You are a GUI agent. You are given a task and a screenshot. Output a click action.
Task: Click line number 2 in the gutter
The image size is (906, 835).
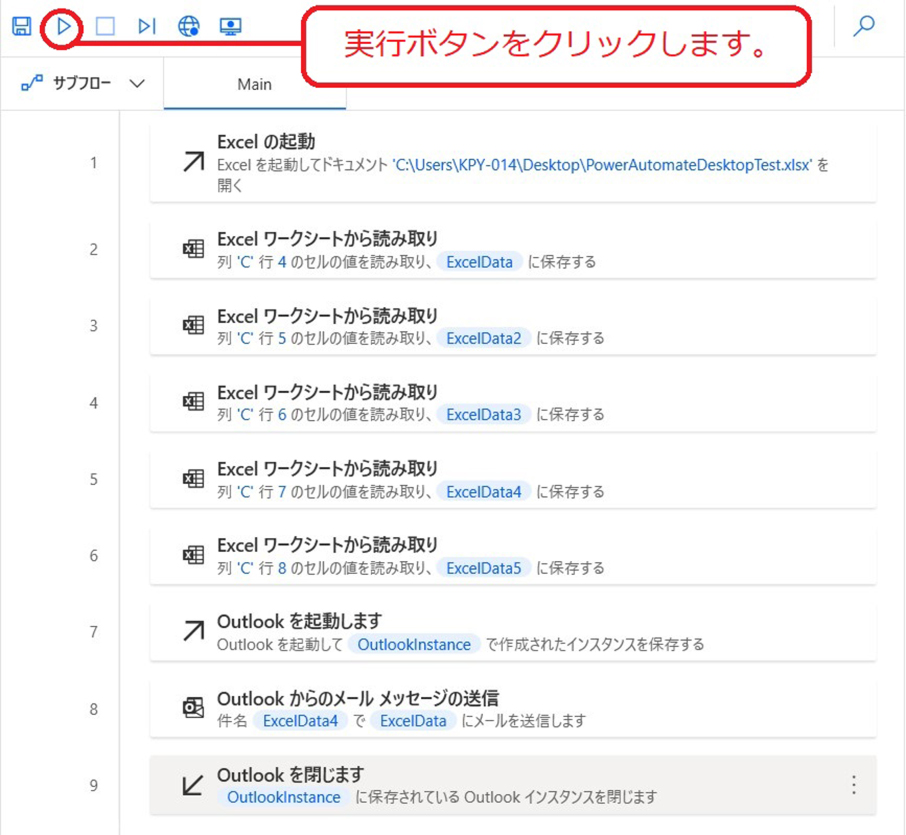click(94, 250)
